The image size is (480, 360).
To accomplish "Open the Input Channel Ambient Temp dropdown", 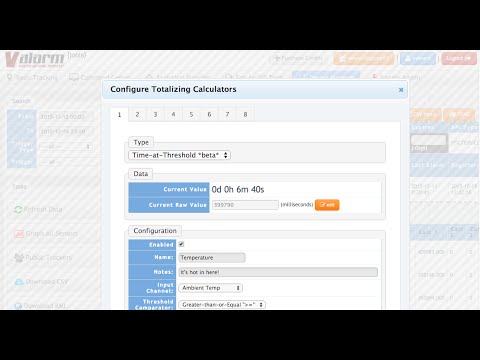I will click(x=210, y=288).
